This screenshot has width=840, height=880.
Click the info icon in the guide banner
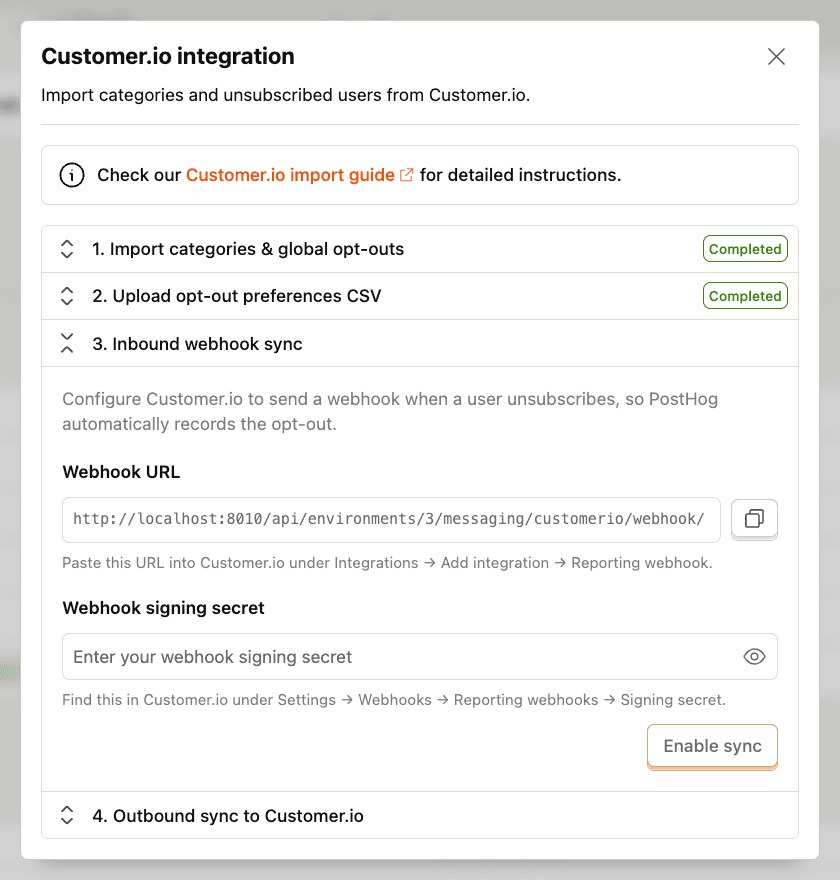72,175
